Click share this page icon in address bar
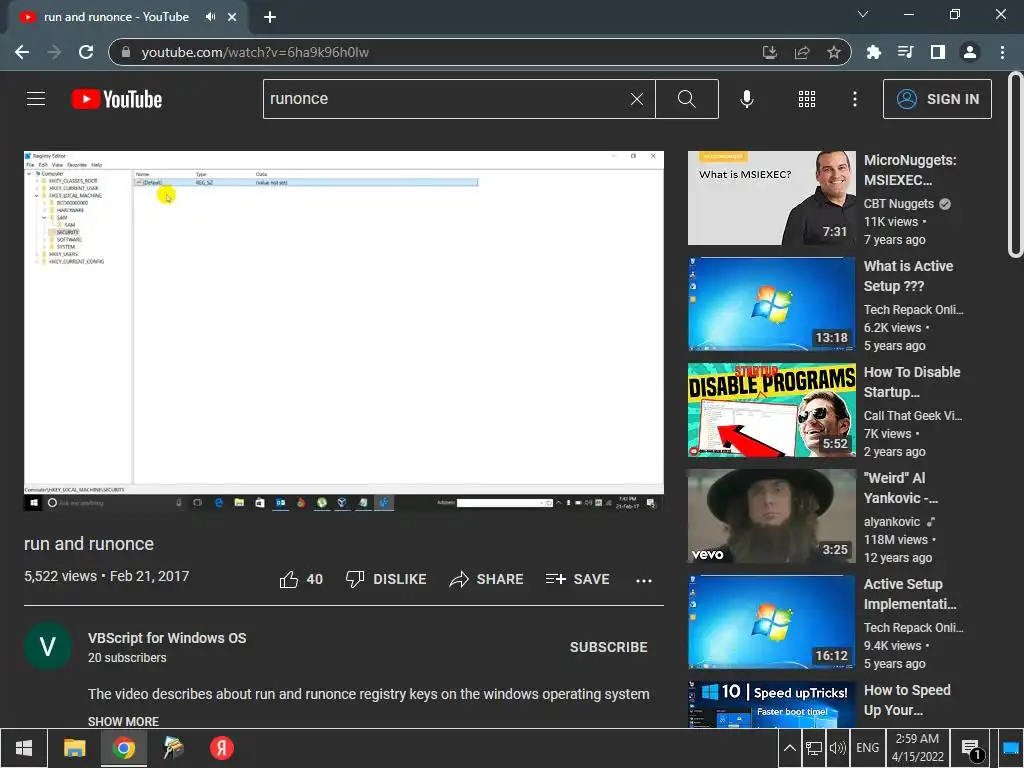The height and width of the screenshot is (768, 1024). (x=802, y=52)
